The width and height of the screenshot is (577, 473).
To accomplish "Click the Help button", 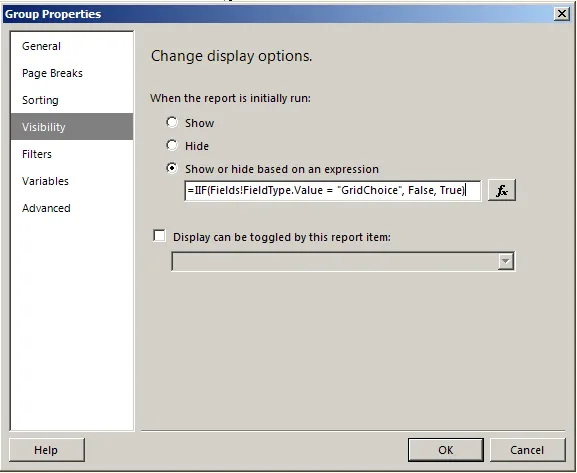I will click(x=47, y=450).
